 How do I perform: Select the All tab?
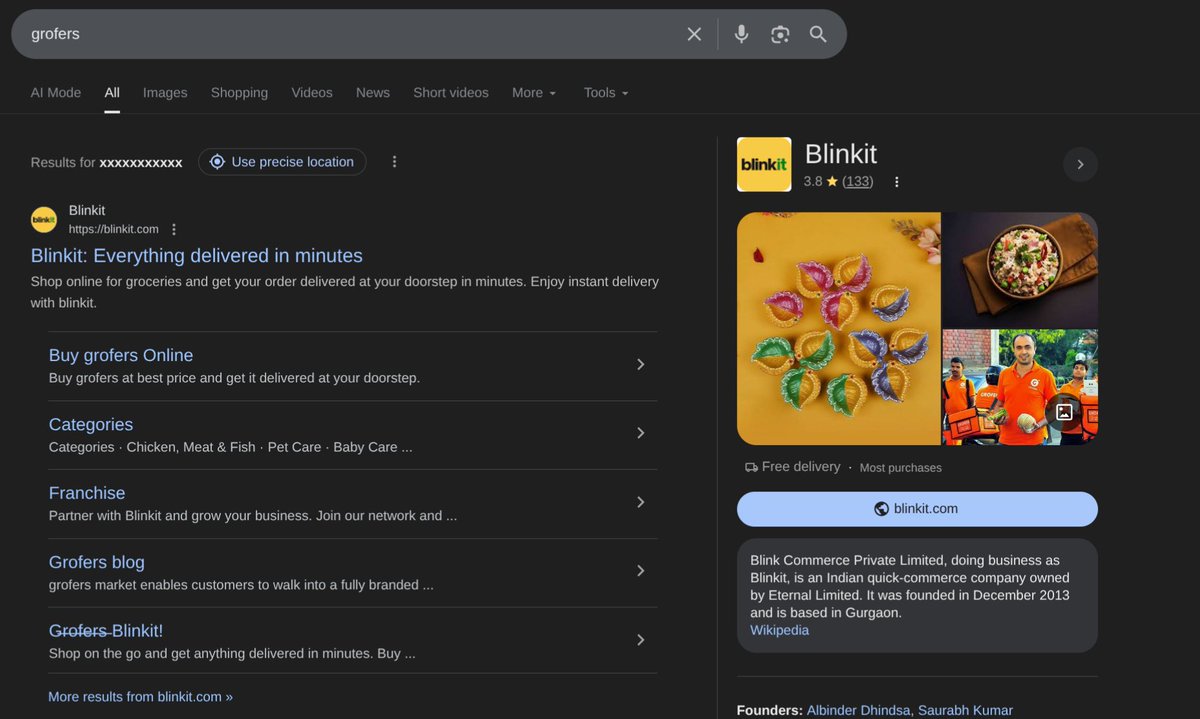coord(112,93)
